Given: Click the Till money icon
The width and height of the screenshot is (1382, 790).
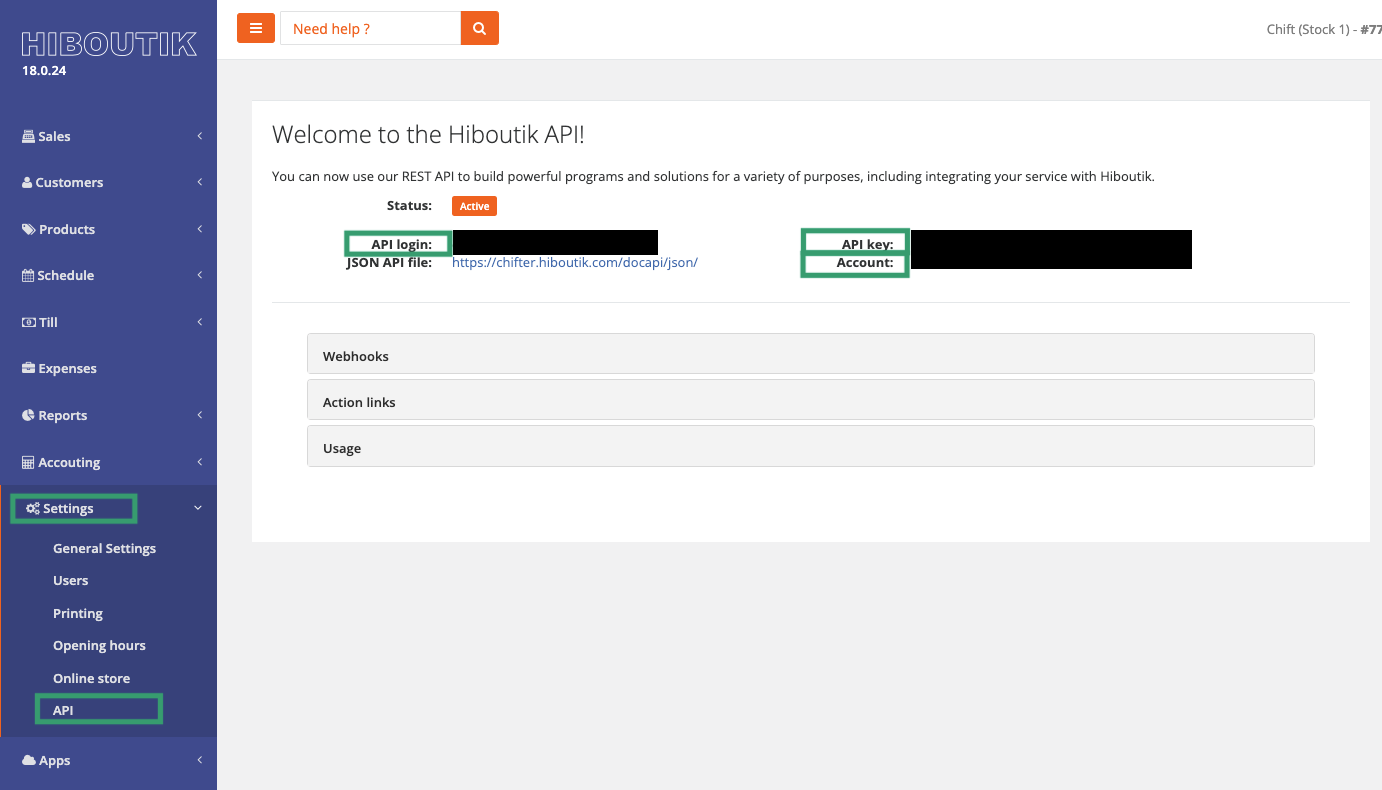Looking at the screenshot, I should click(x=29, y=322).
